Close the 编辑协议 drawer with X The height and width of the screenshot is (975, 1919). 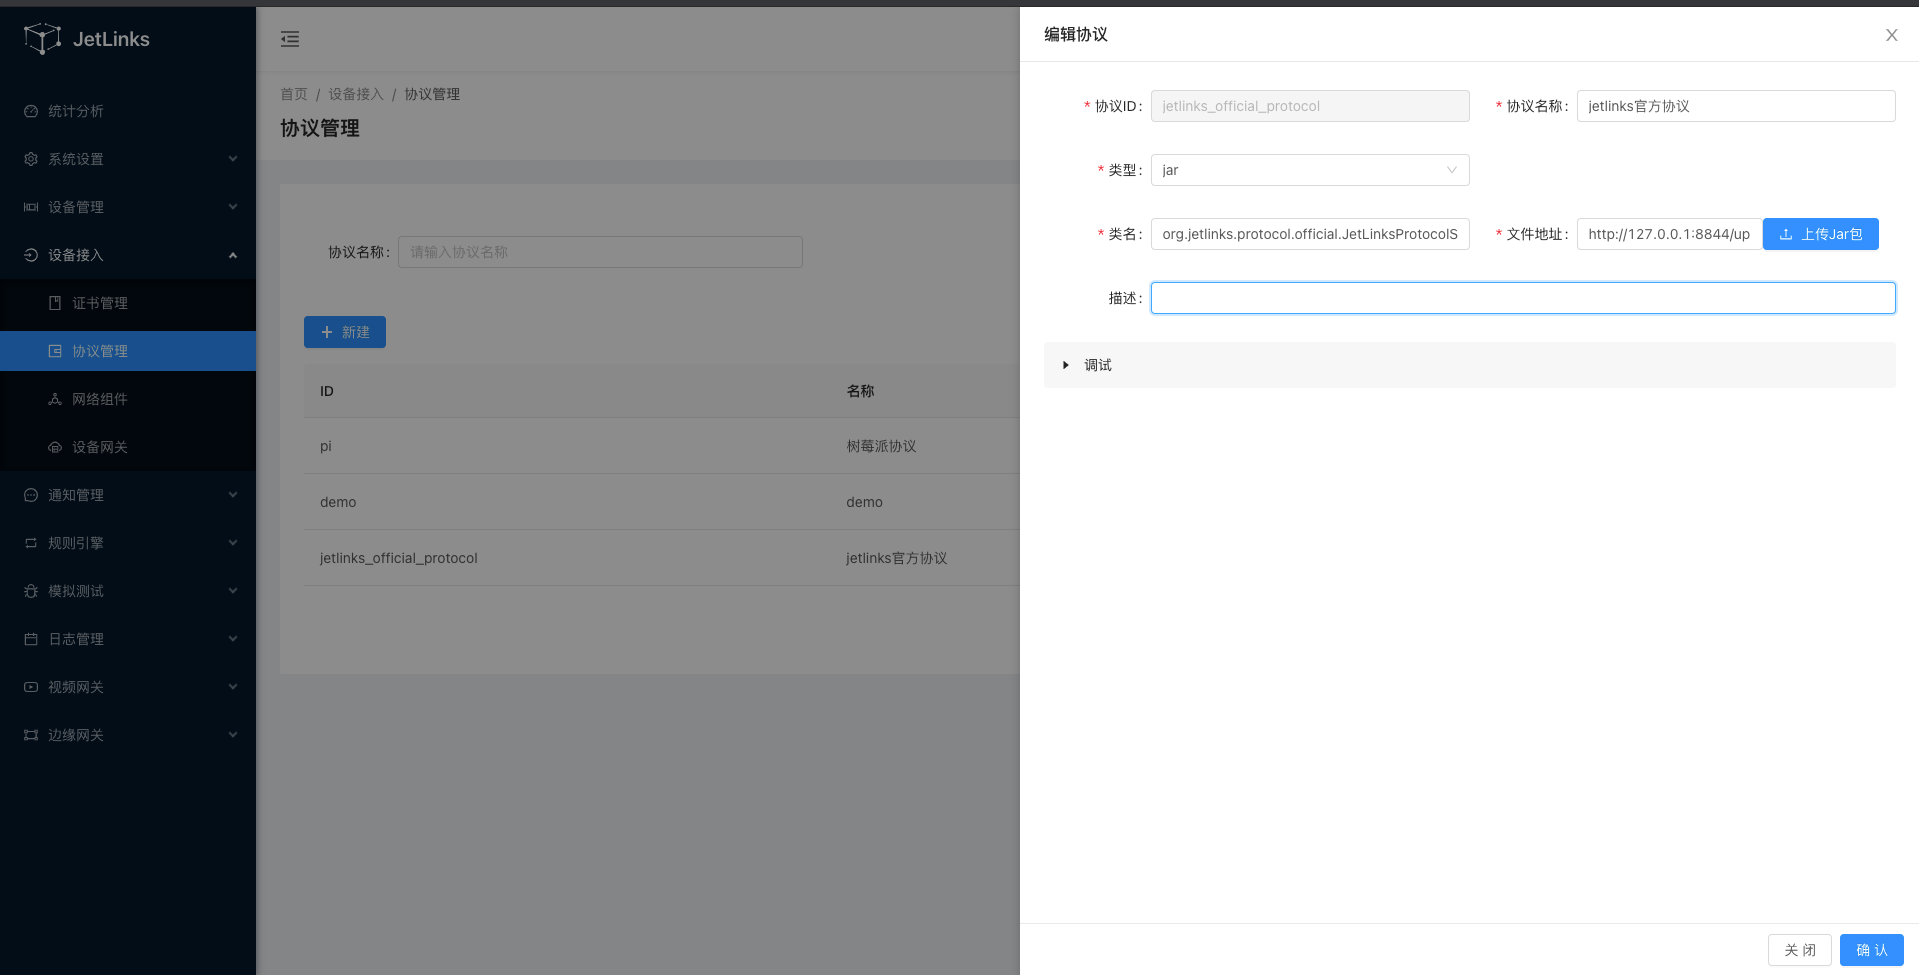pos(1891,35)
